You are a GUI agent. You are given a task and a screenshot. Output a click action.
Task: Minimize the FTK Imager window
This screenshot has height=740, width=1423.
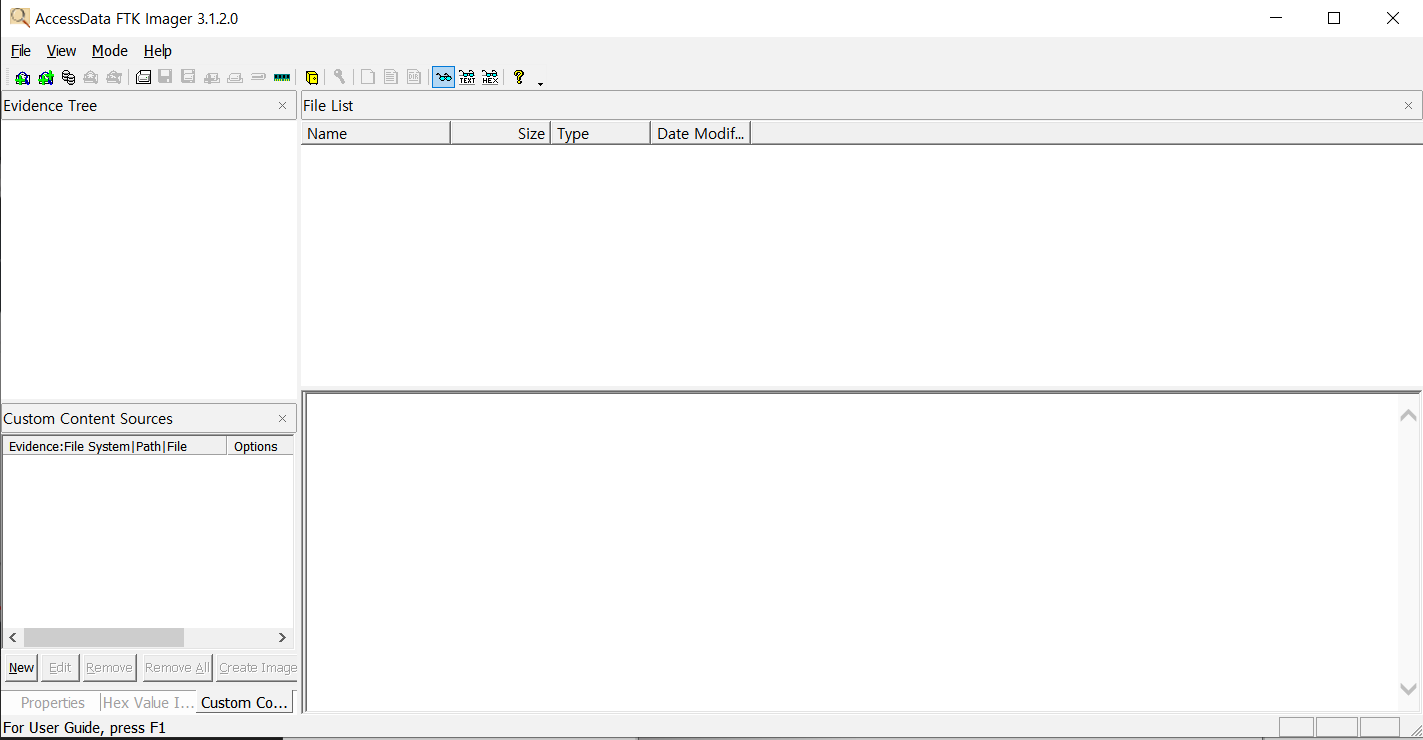tap(1276, 18)
